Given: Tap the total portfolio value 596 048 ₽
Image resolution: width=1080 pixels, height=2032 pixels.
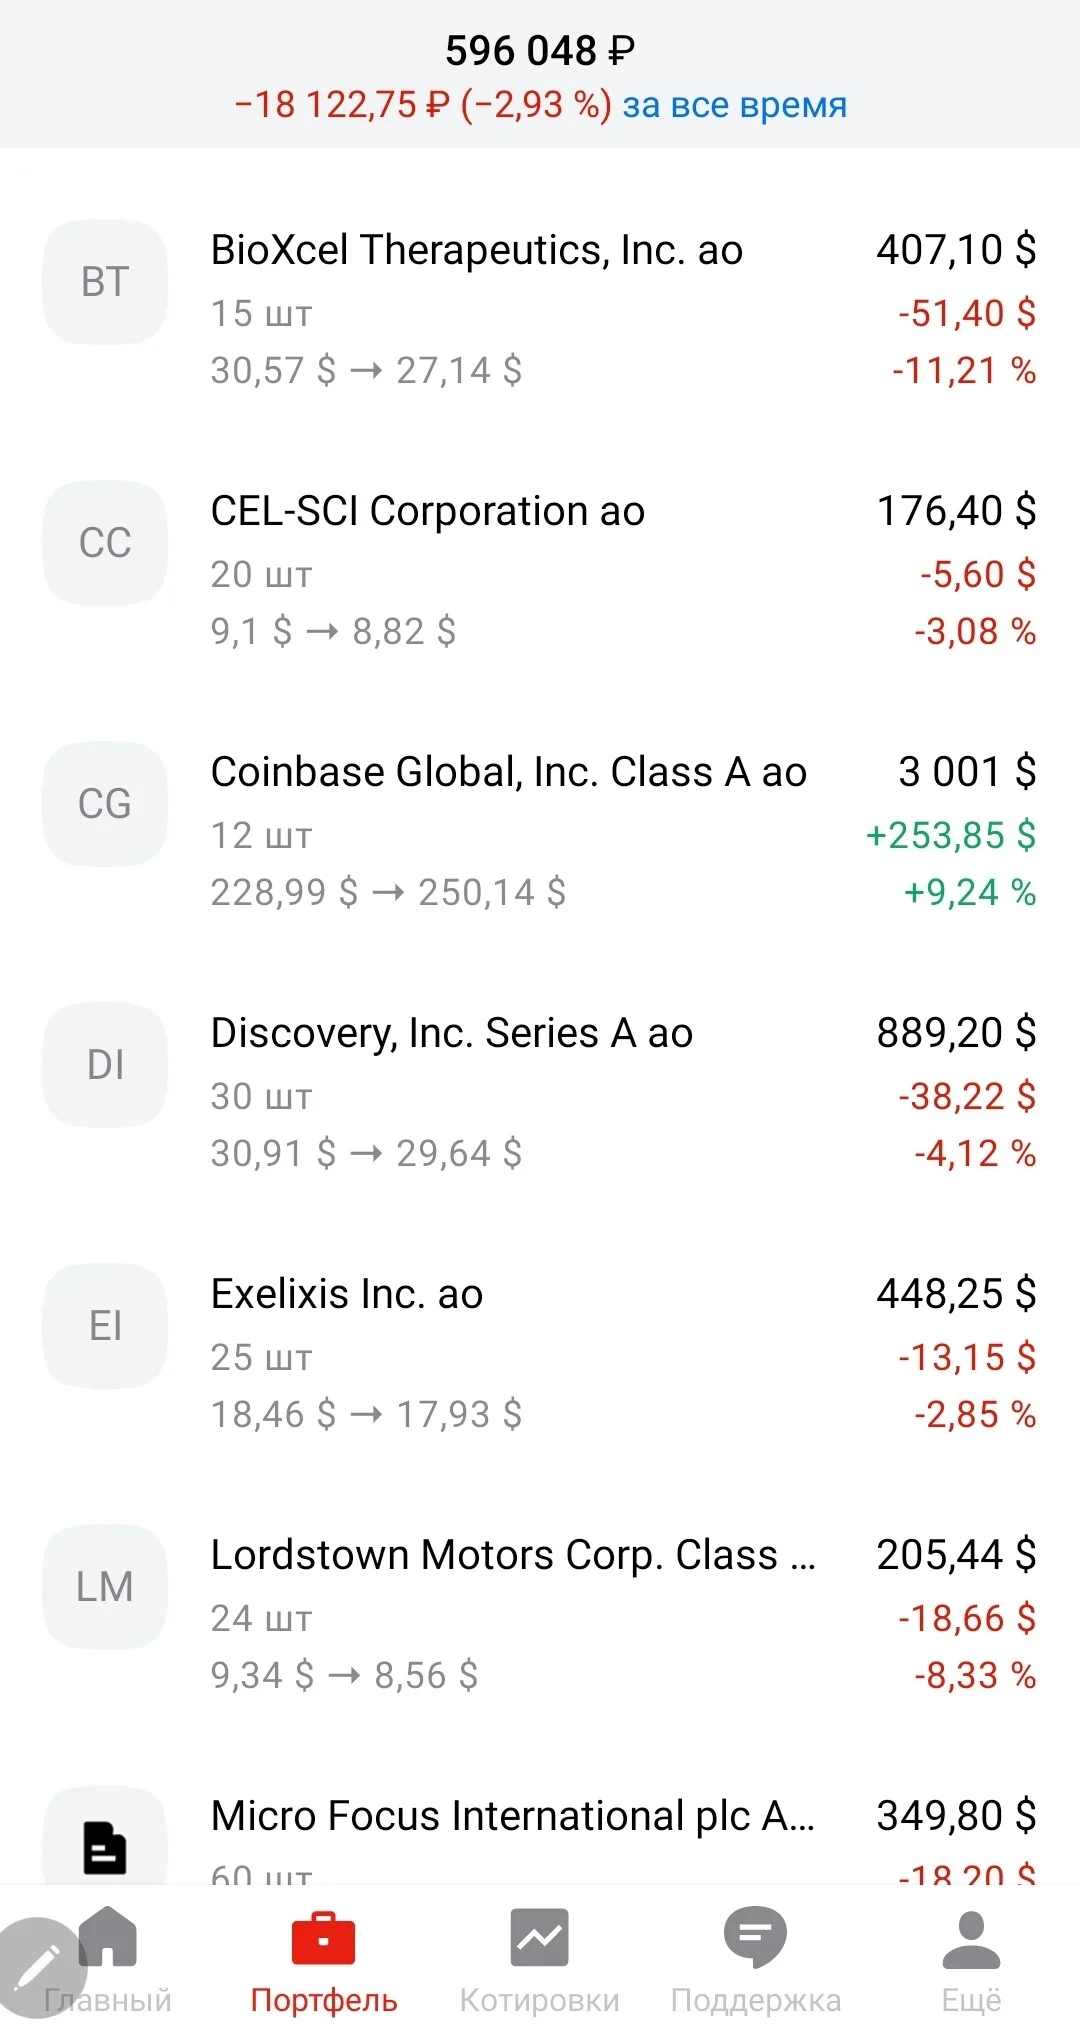Looking at the screenshot, I should click(x=540, y=50).
